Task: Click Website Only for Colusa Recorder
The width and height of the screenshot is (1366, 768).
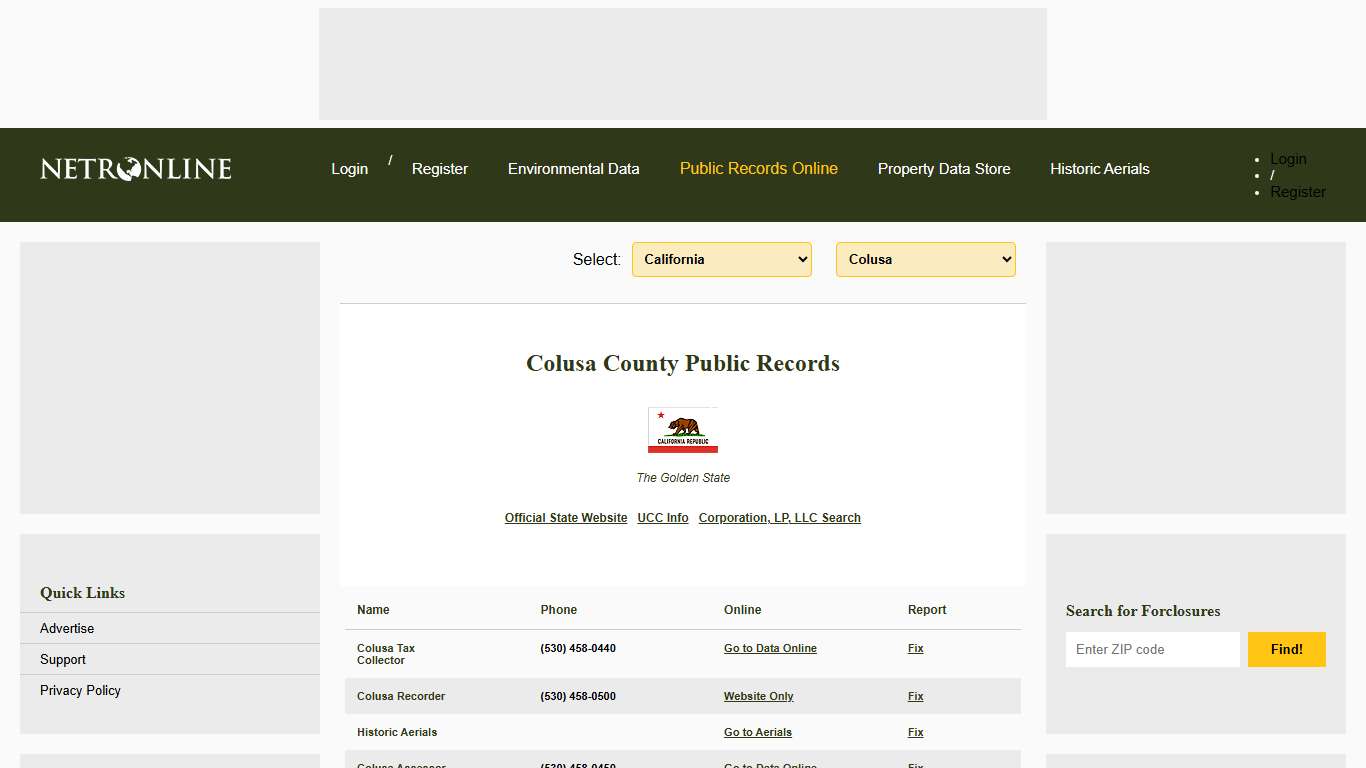Action: pyautogui.click(x=758, y=696)
